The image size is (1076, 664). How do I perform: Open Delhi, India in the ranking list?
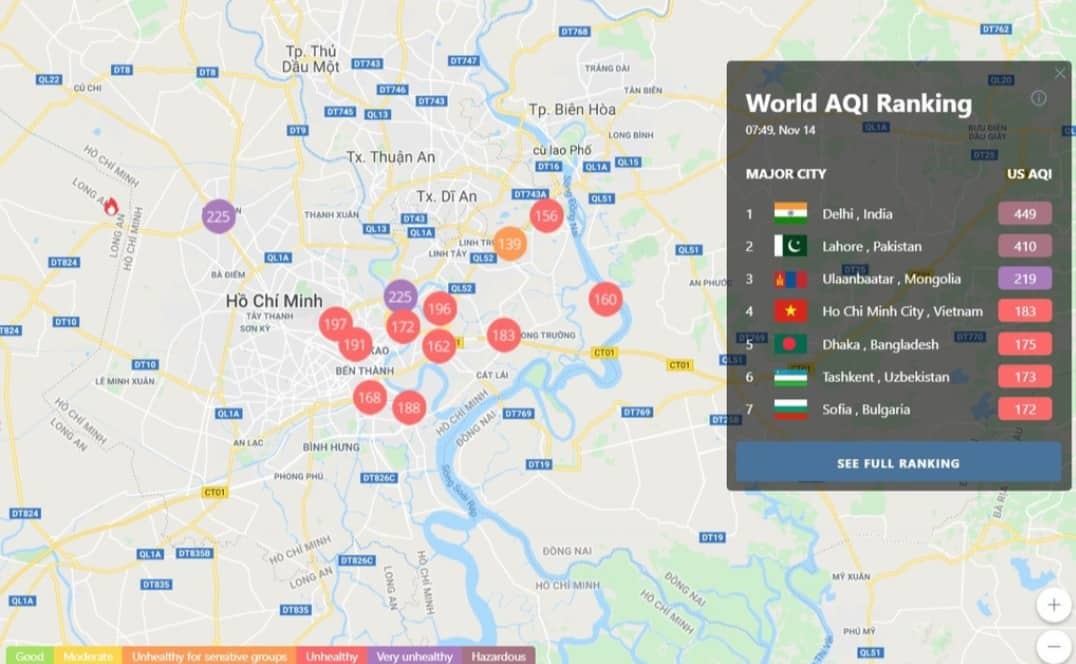(857, 214)
